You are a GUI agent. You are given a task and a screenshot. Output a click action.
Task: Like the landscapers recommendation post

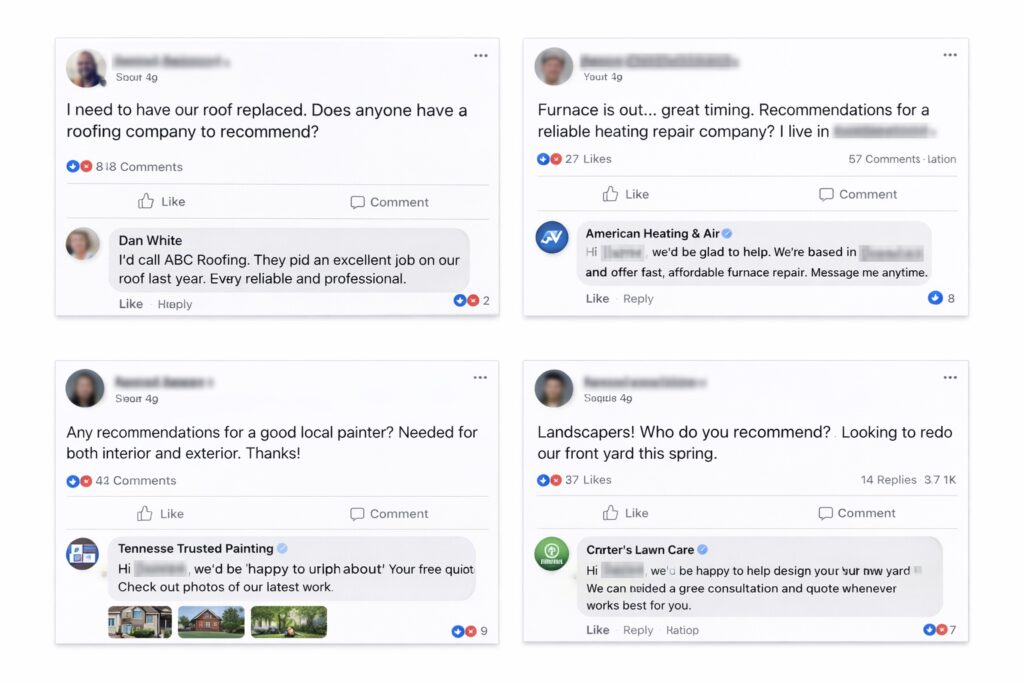[x=625, y=513]
